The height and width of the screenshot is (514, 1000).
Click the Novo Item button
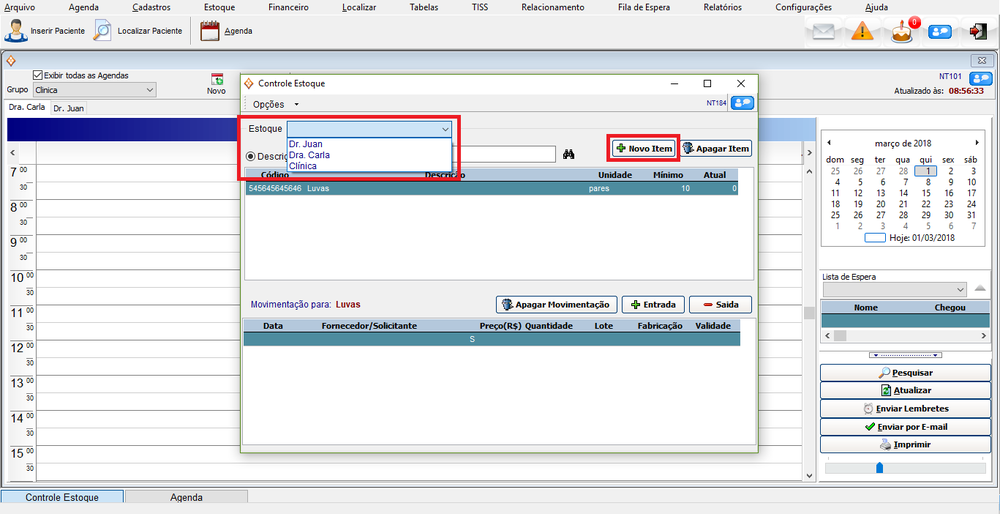(644, 148)
